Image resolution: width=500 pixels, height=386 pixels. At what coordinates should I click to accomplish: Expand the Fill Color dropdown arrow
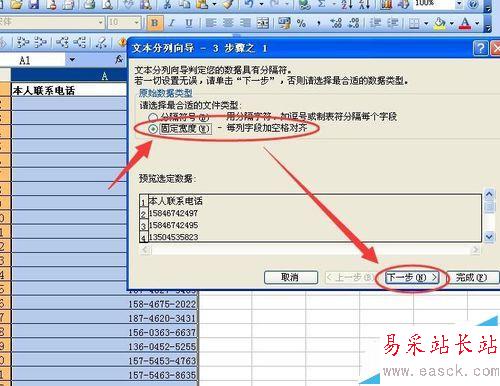coord(452,23)
